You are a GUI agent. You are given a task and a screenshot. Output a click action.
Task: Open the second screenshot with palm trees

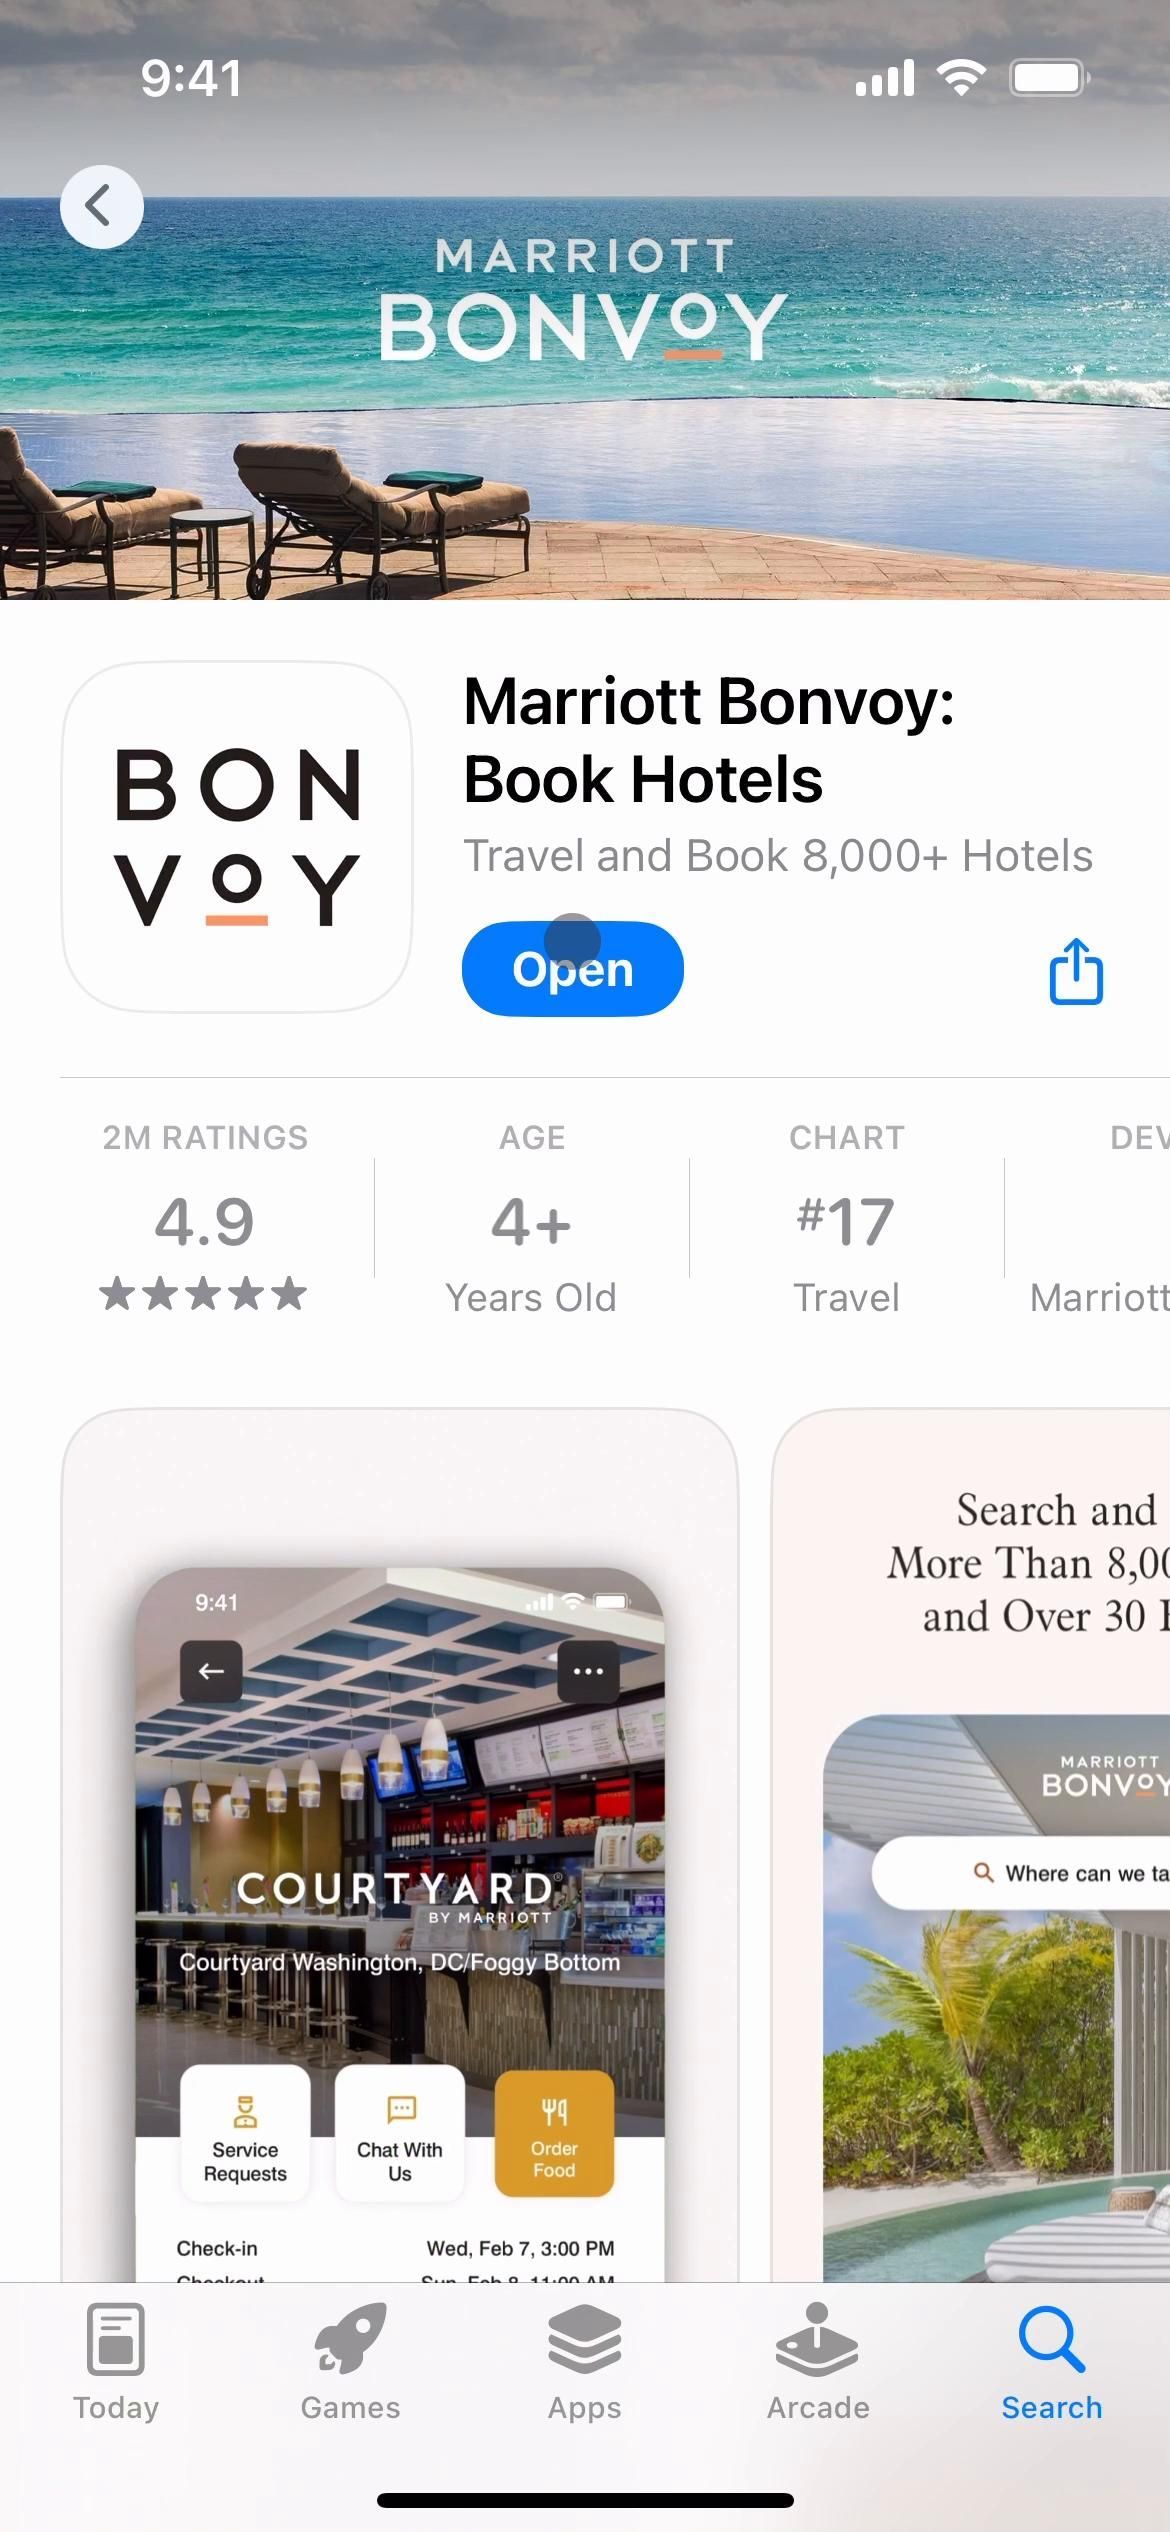click(971, 1846)
